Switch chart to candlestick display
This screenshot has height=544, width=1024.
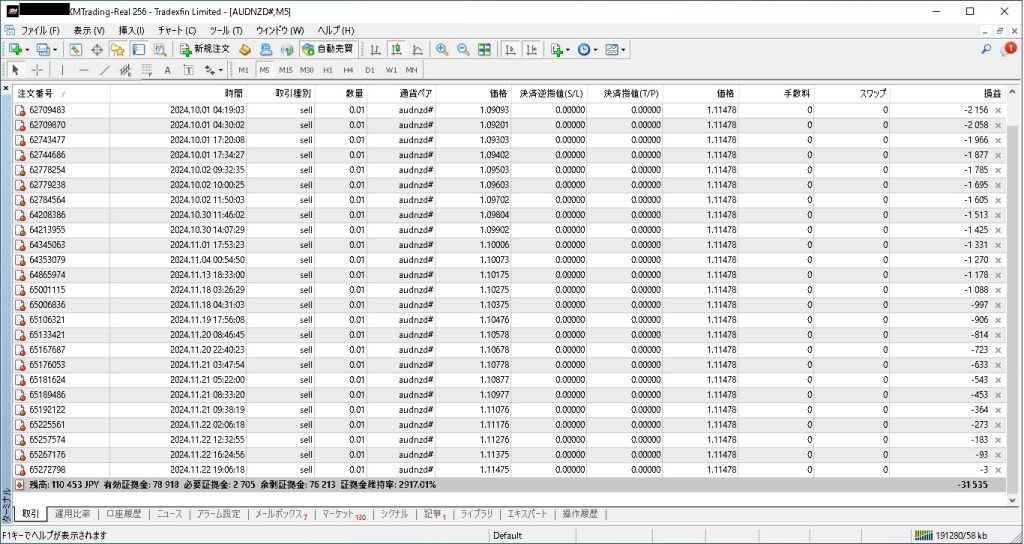(x=396, y=49)
